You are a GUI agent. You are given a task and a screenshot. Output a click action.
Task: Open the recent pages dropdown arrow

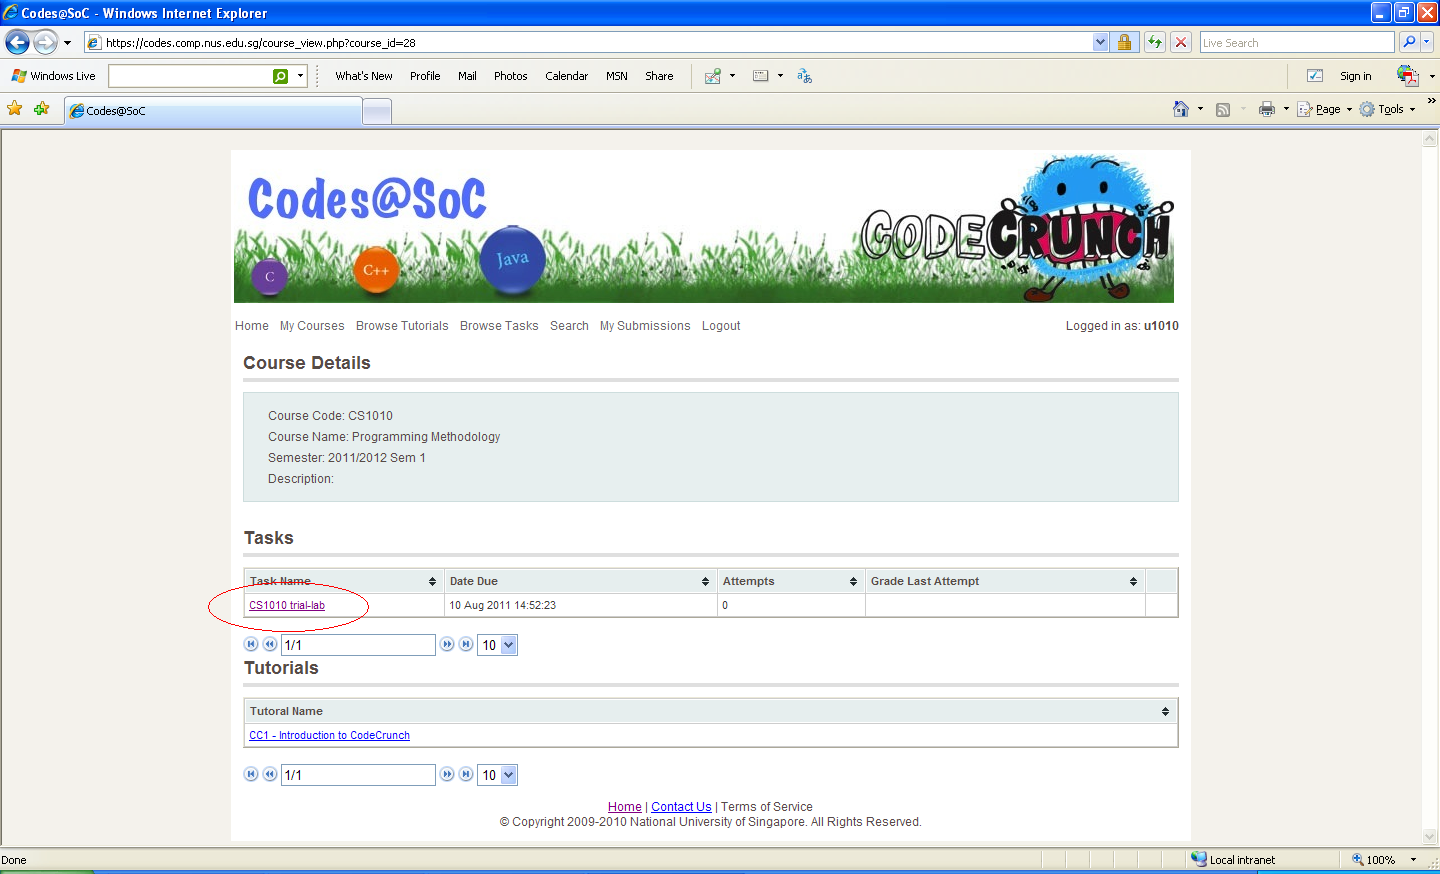point(68,43)
